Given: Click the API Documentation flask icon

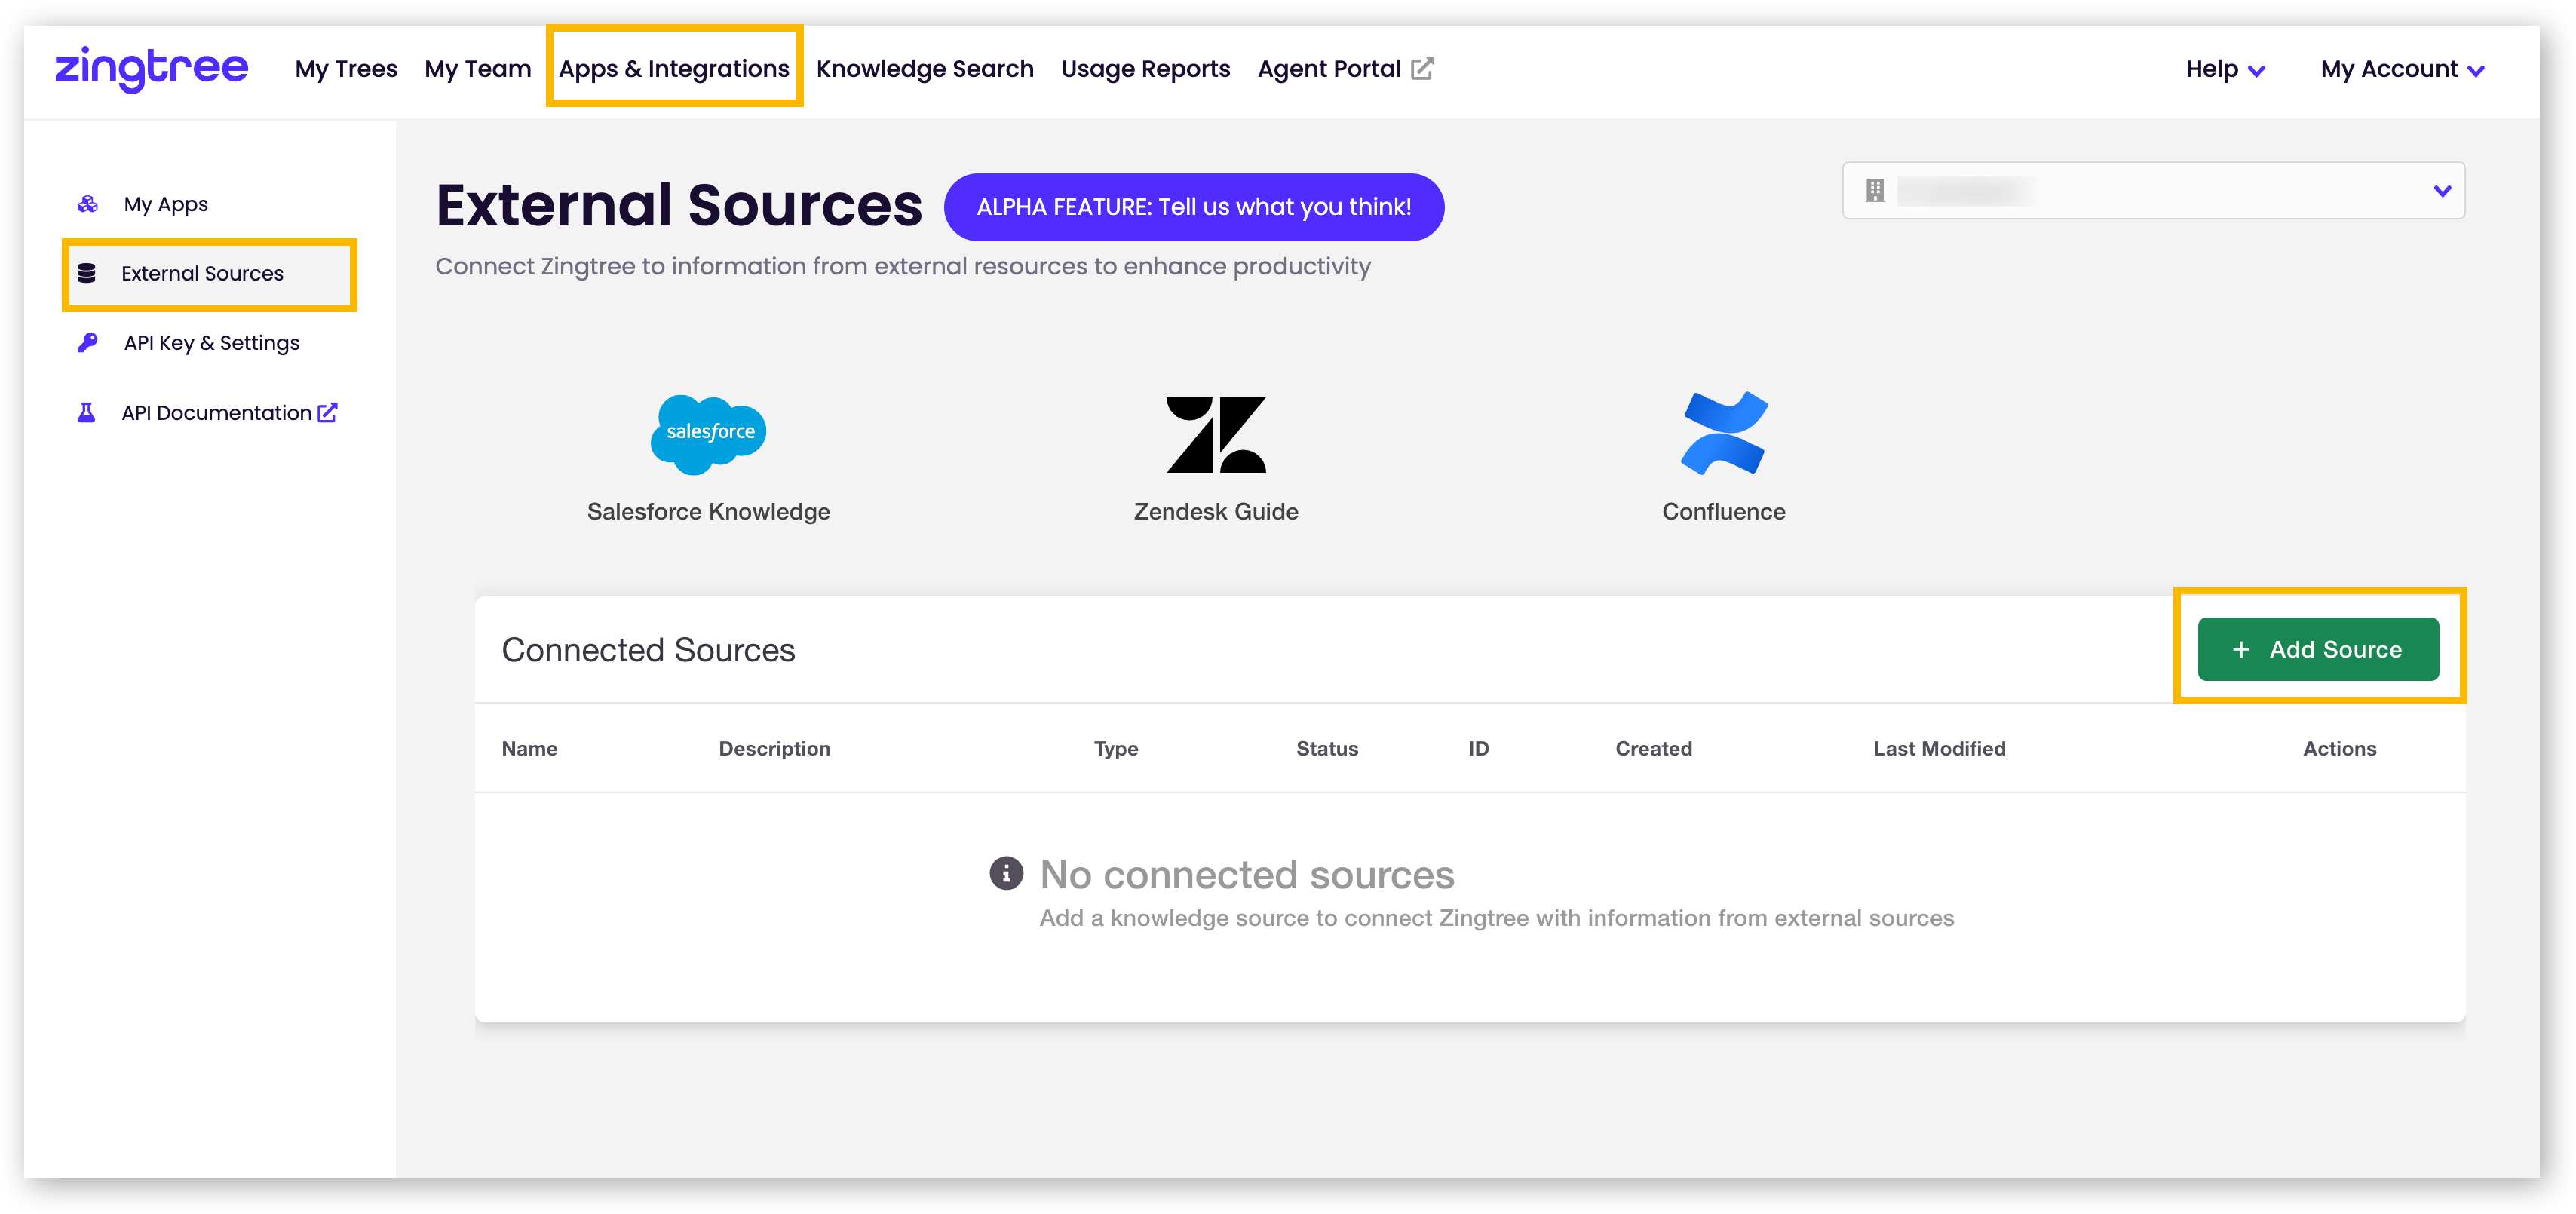Looking at the screenshot, I should (x=87, y=413).
